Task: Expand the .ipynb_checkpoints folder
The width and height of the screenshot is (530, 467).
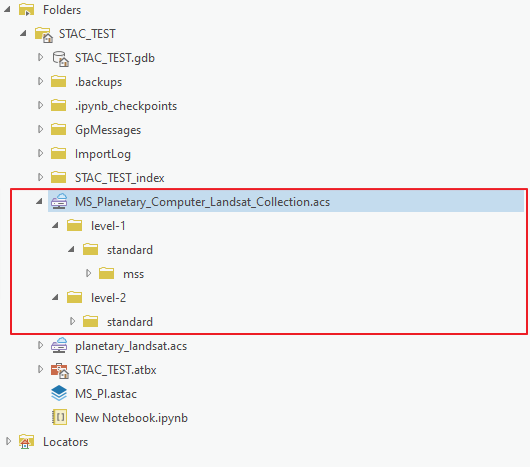Action: pyautogui.click(x=40, y=105)
